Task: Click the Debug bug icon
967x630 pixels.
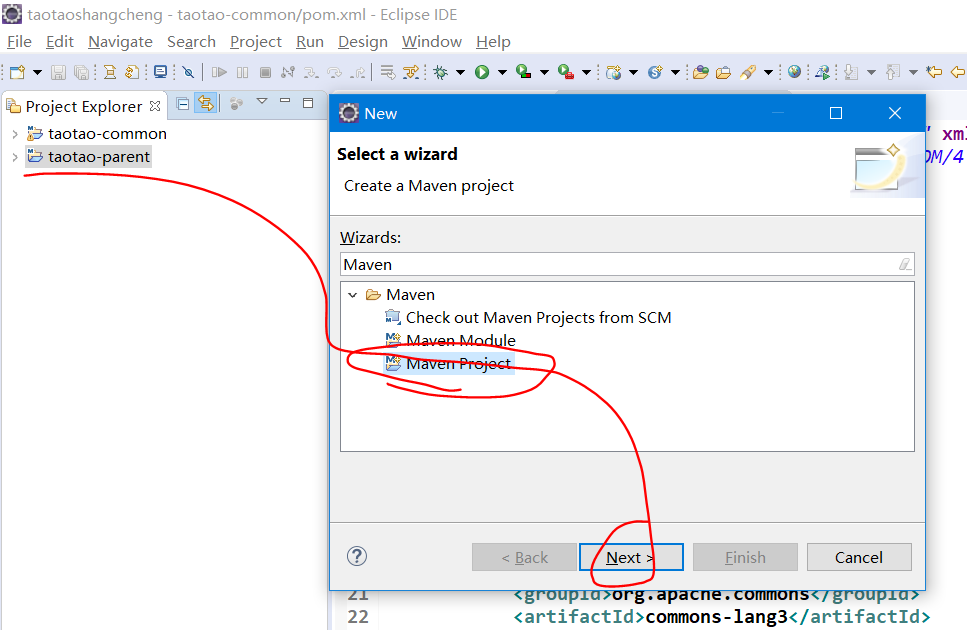Action: (440, 72)
